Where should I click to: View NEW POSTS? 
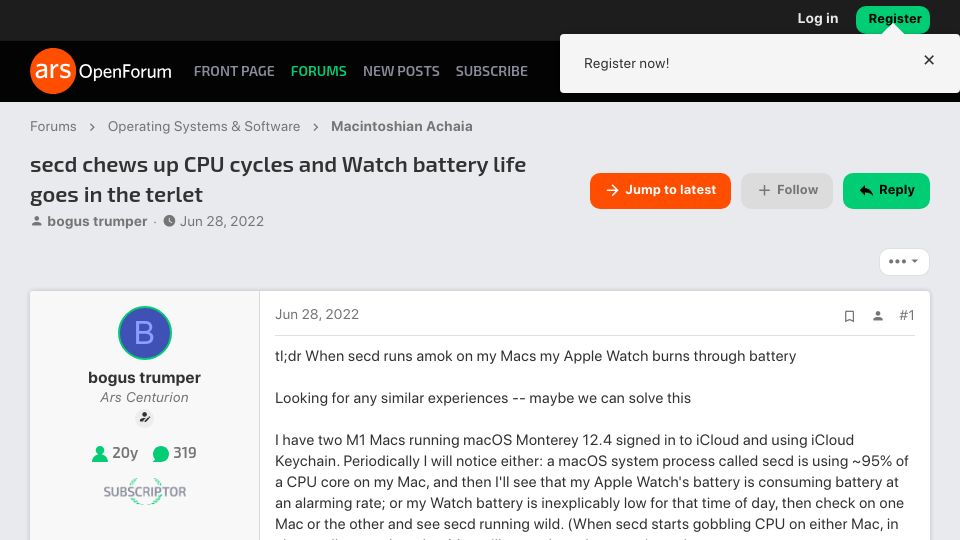click(x=401, y=71)
